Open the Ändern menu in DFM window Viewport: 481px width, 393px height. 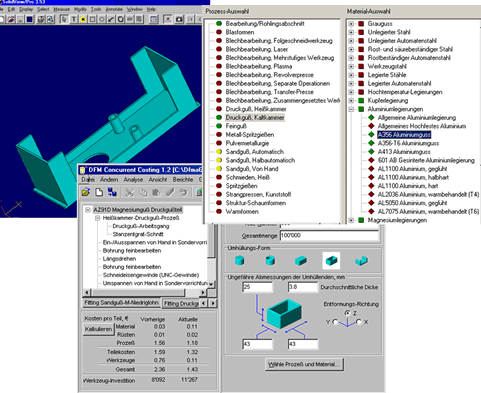pyautogui.click(x=109, y=179)
